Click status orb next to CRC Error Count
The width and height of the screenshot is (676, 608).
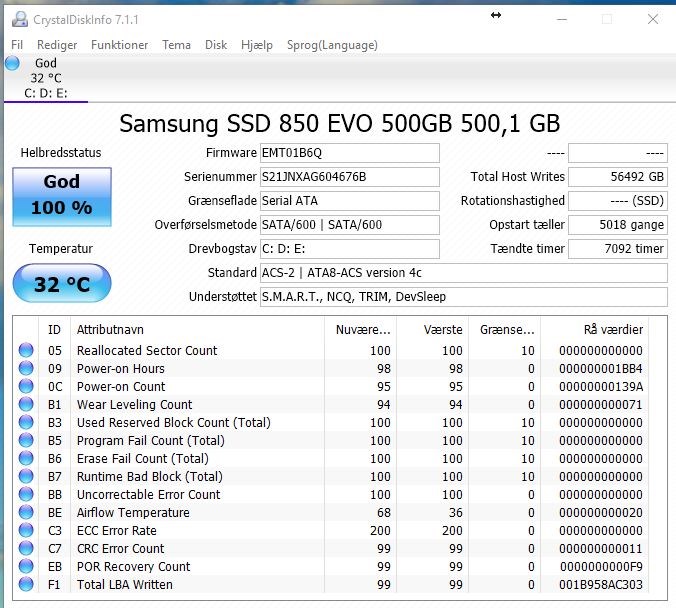click(26, 548)
